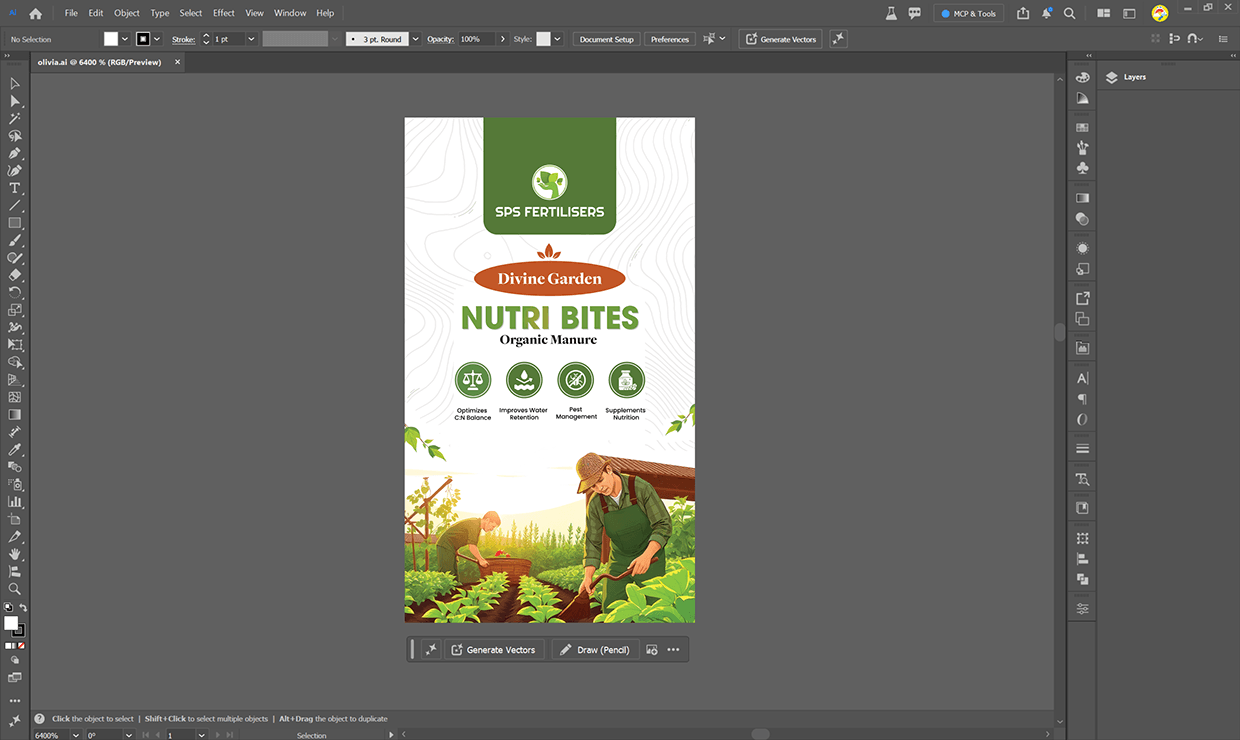Open the File menu
Screen dimensions: 1240x740
pos(71,13)
